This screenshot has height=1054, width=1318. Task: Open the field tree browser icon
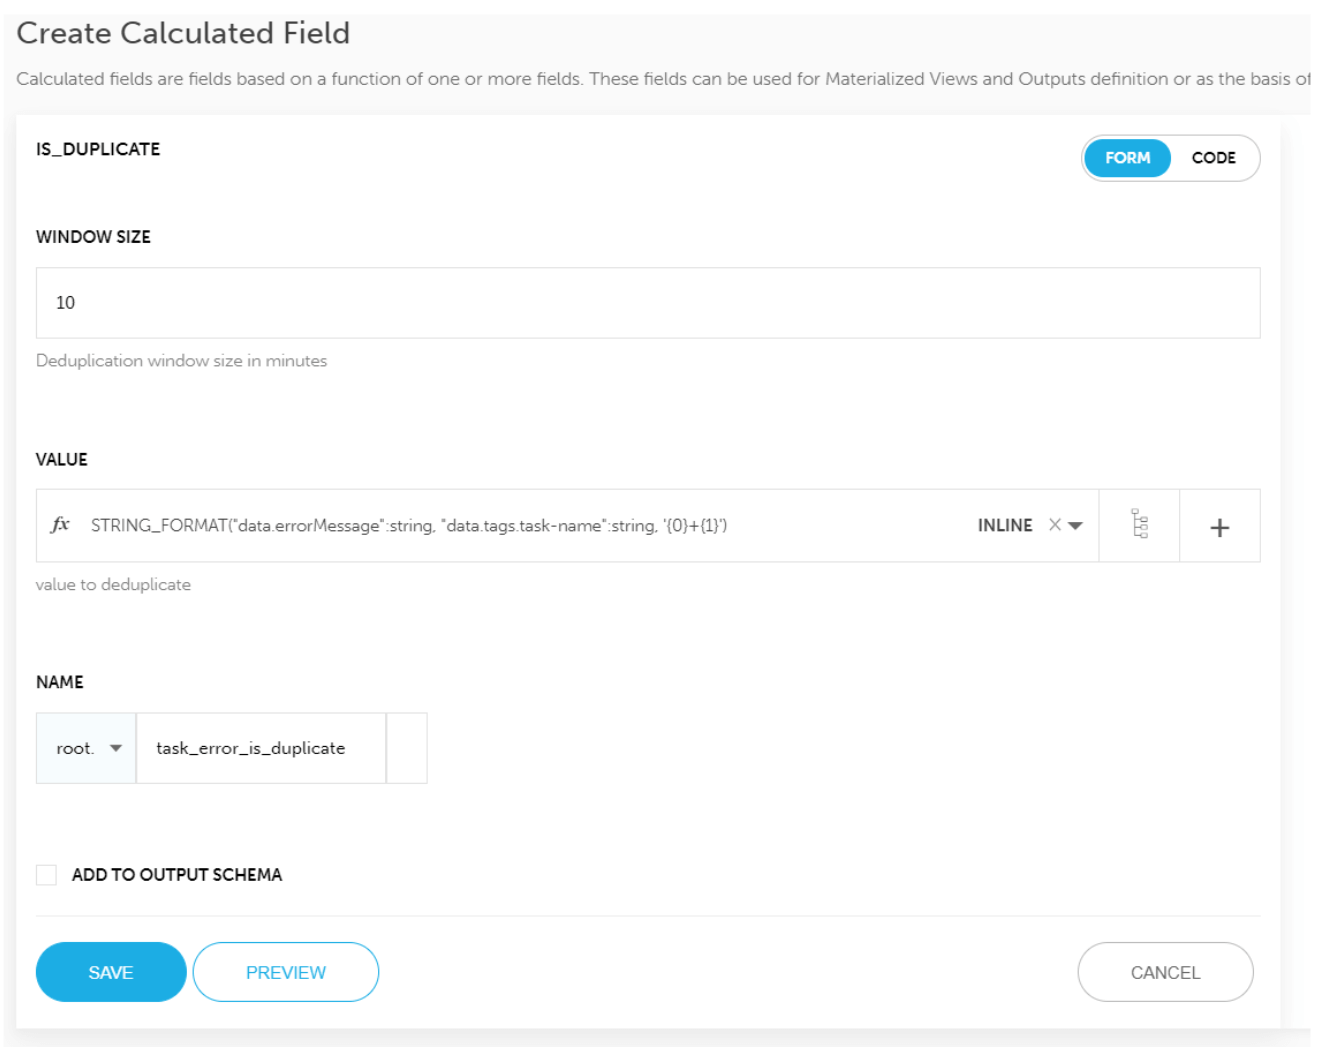pos(1139,525)
